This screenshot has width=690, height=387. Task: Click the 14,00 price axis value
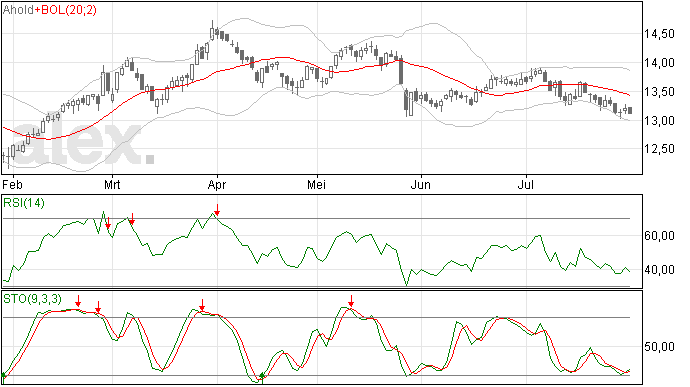(x=659, y=63)
